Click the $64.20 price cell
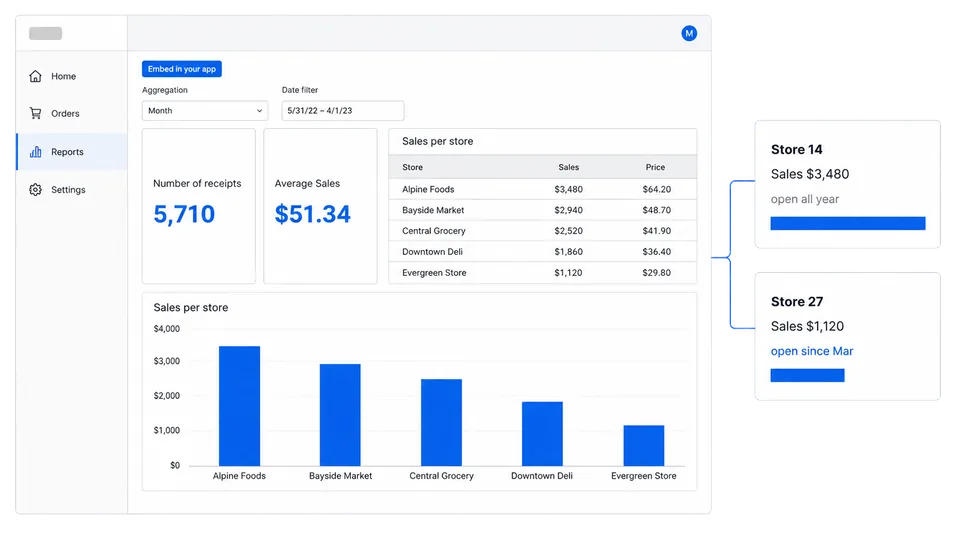 click(x=656, y=189)
